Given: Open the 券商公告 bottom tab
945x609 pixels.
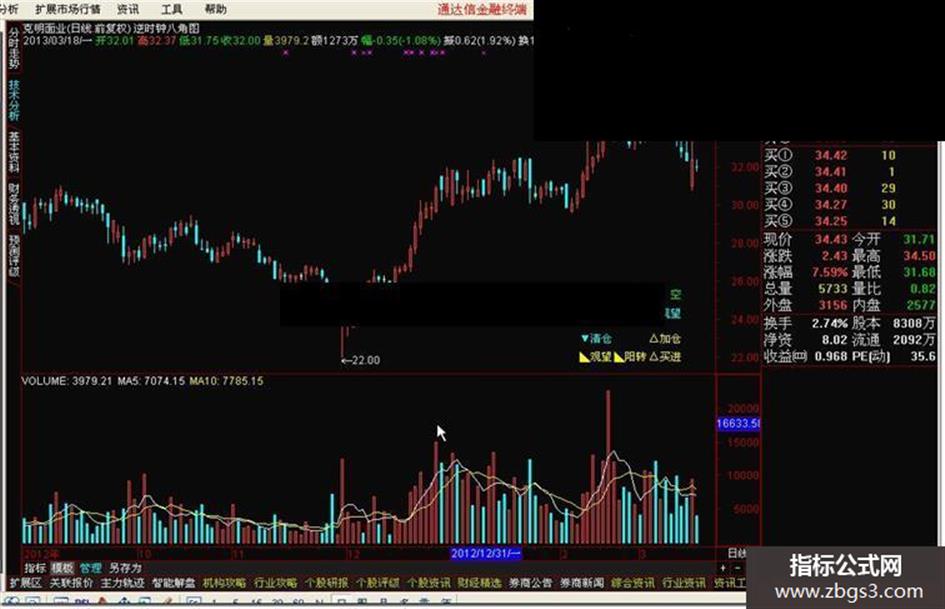Looking at the screenshot, I should 530,583.
